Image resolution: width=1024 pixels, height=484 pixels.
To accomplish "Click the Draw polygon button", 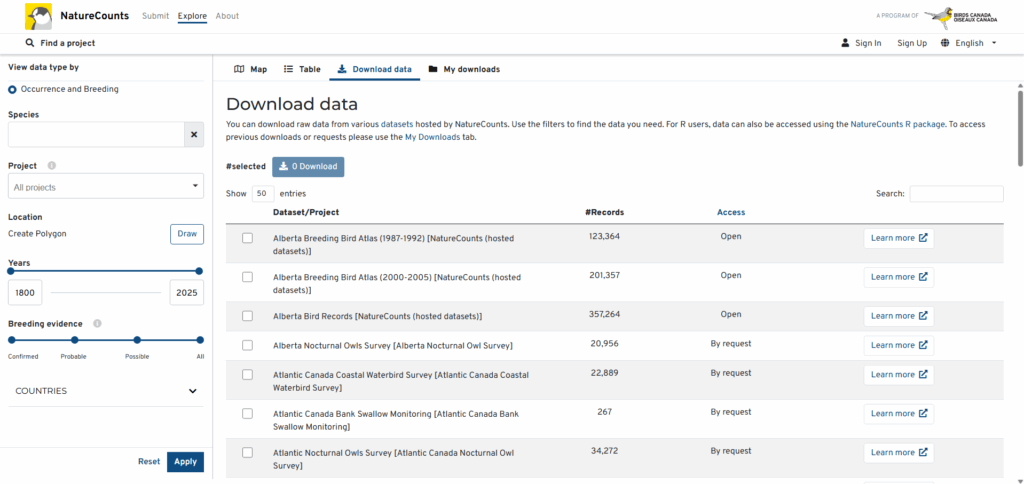I will coord(187,234).
